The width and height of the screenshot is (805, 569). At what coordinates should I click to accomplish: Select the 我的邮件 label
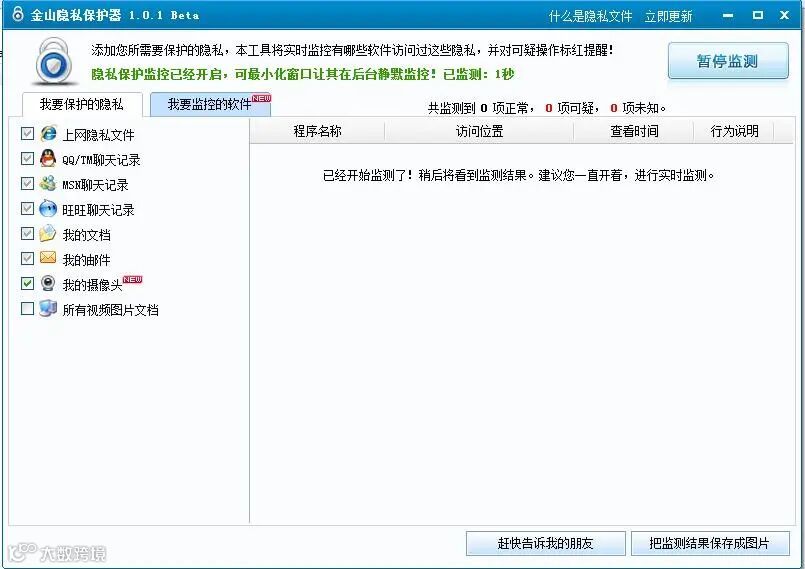tap(86, 260)
